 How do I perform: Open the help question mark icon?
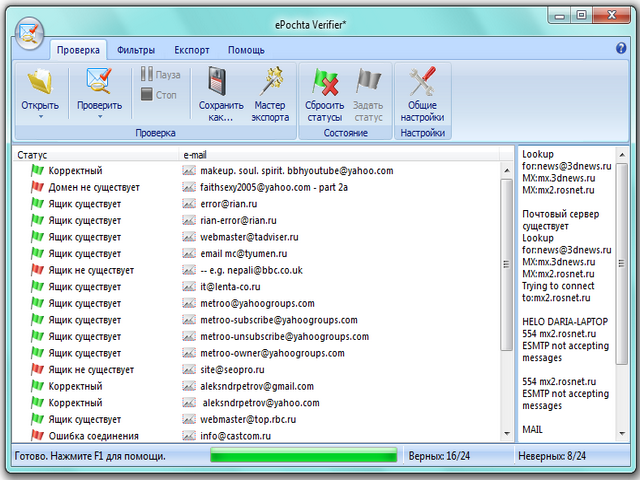[621, 48]
